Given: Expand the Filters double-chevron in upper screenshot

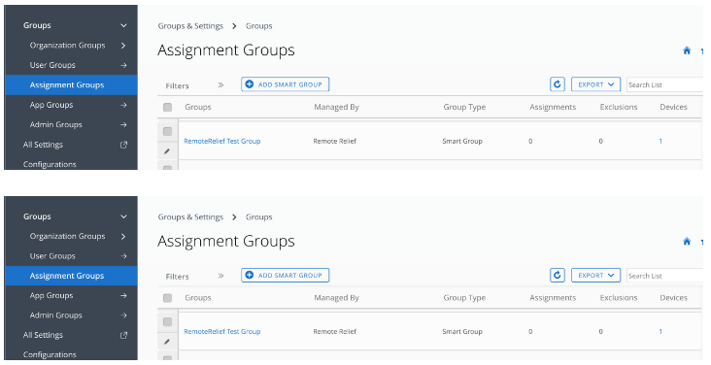Looking at the screenshot, I should (x=221, y=85).
